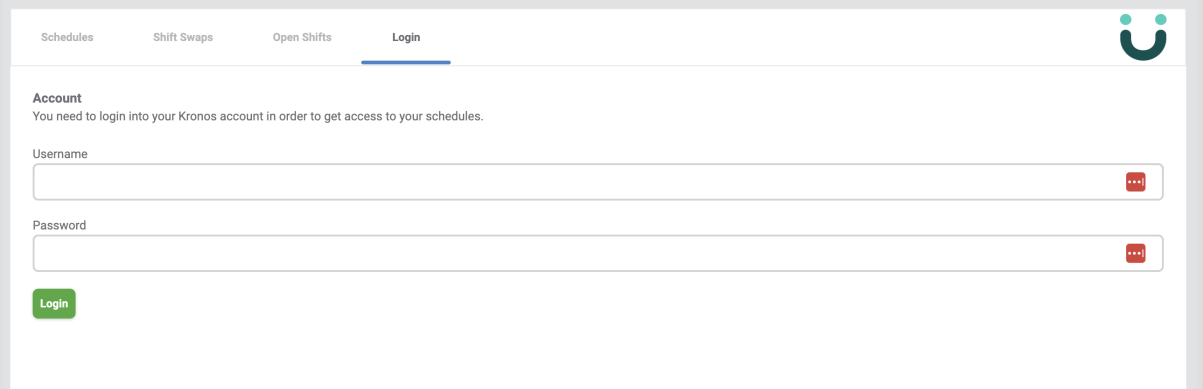Focus the Username input field
The height and width of the screenshot is (389, 1203).
point(598,182)
